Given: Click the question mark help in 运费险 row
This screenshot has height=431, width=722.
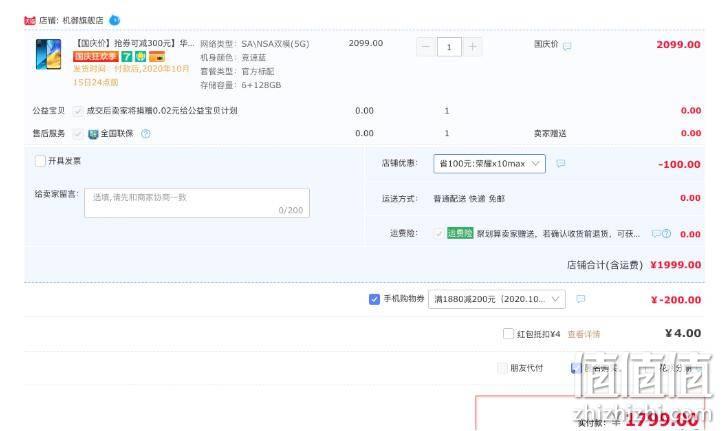Looking at the screenshot, I should 666,234.
